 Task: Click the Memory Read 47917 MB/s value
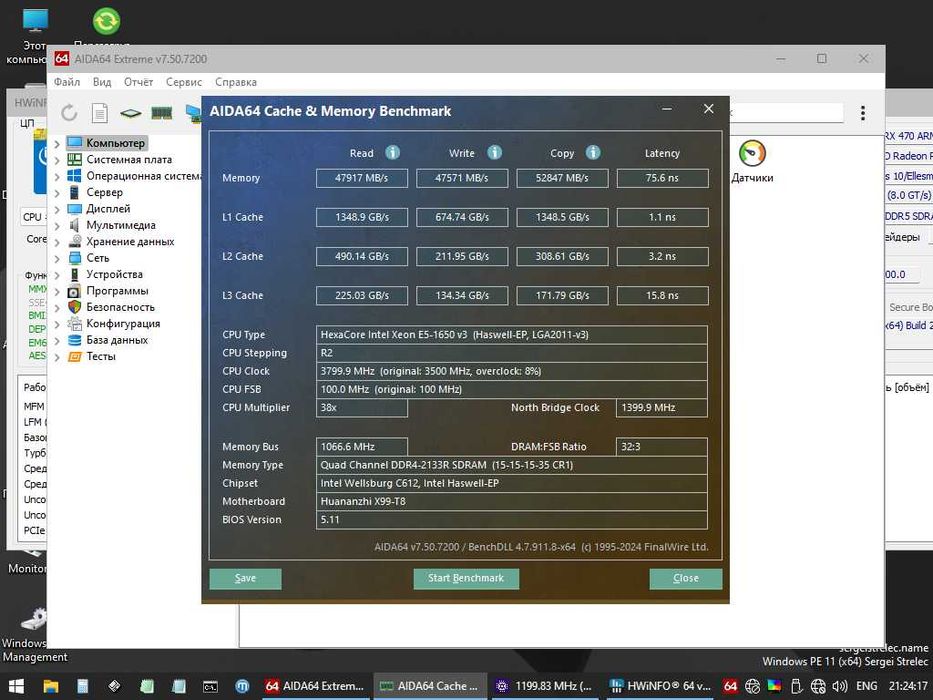(362, 178)
